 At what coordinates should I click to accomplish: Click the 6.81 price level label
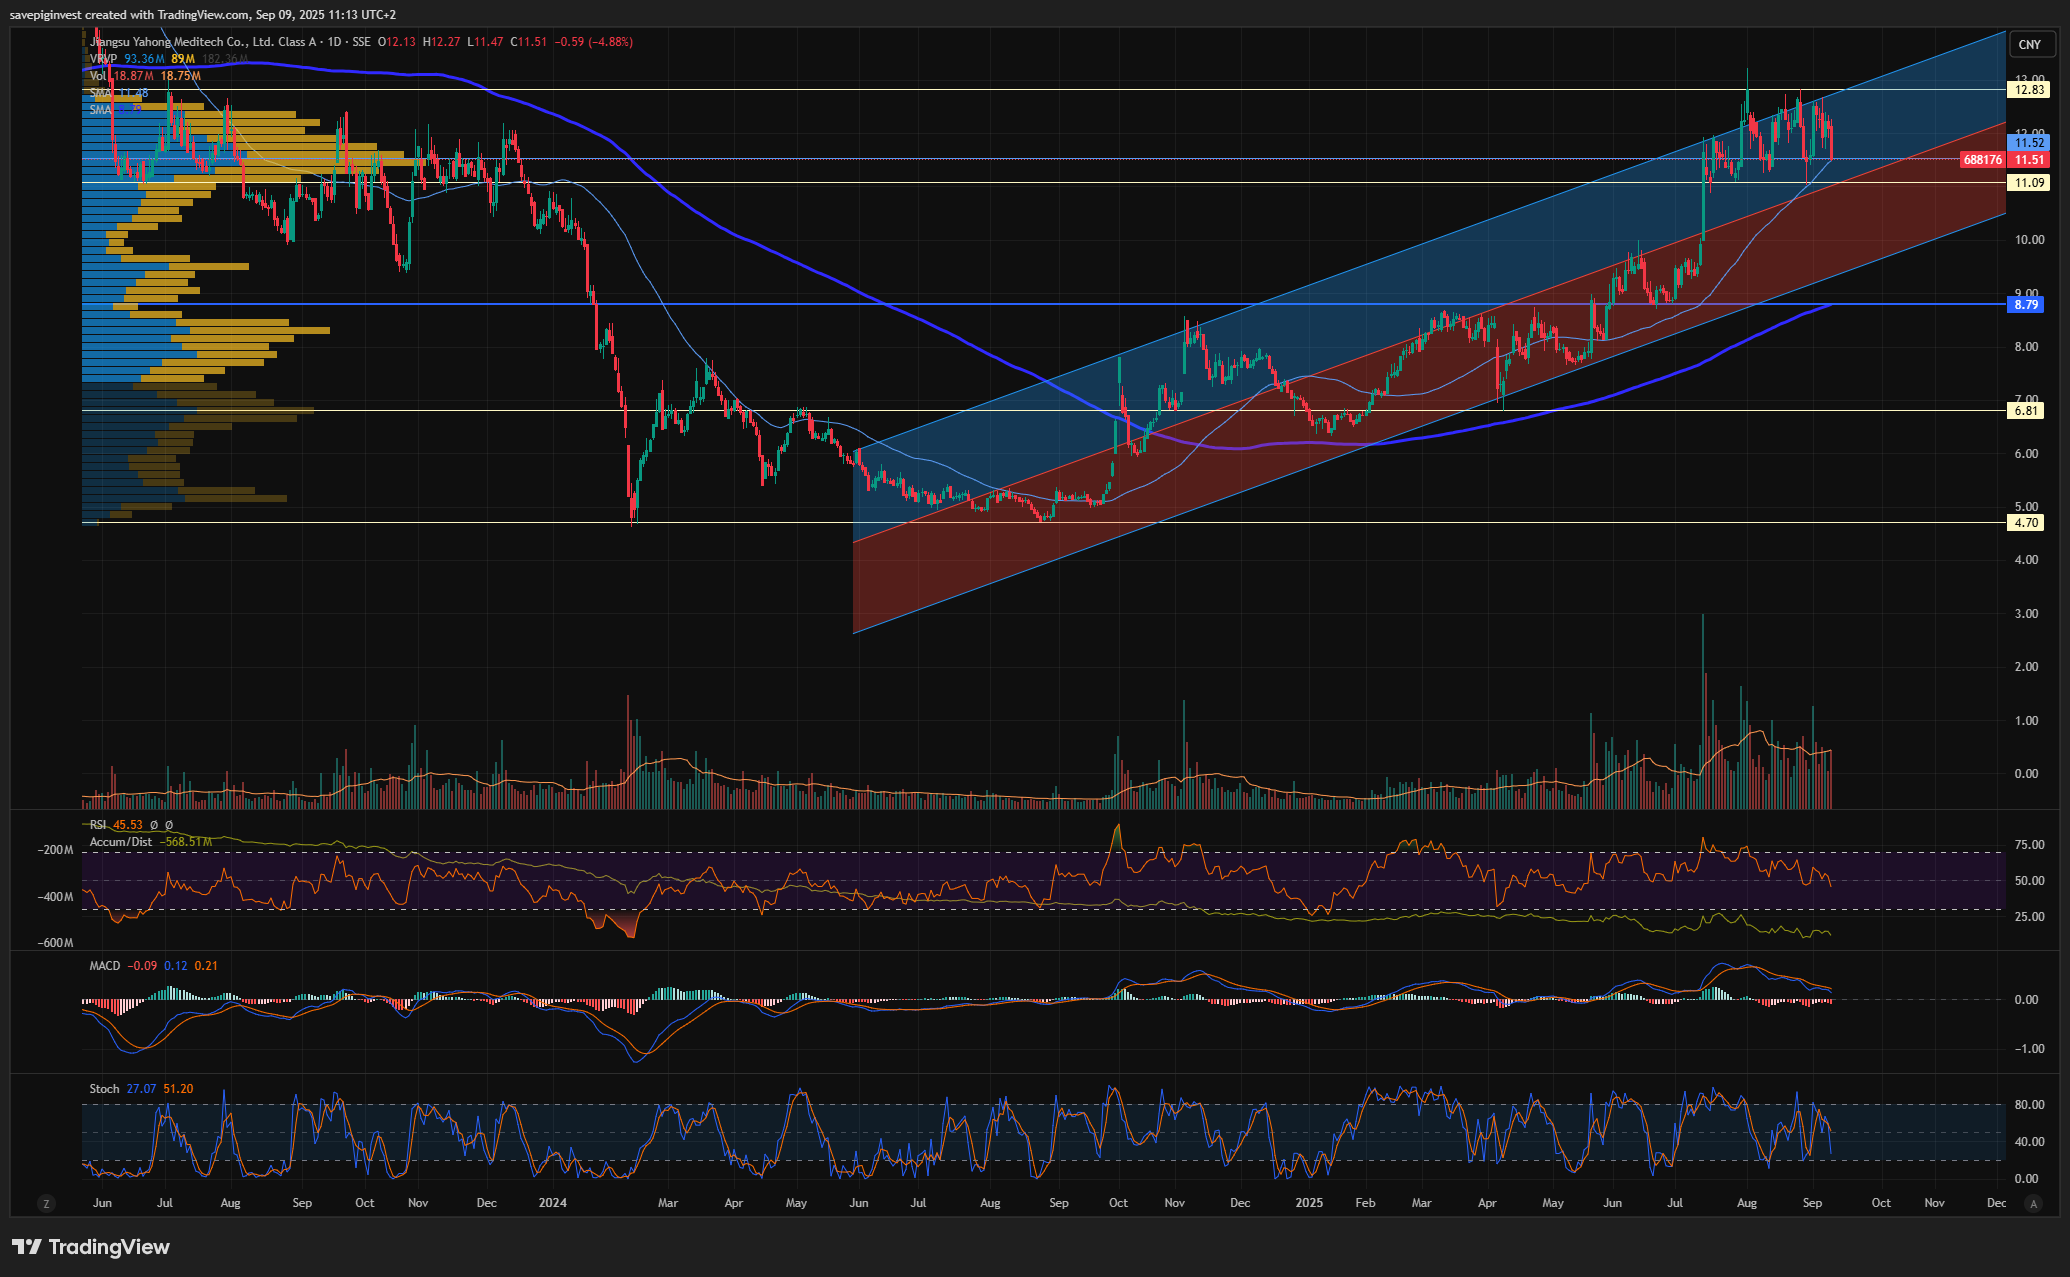tap(2026, 411)
